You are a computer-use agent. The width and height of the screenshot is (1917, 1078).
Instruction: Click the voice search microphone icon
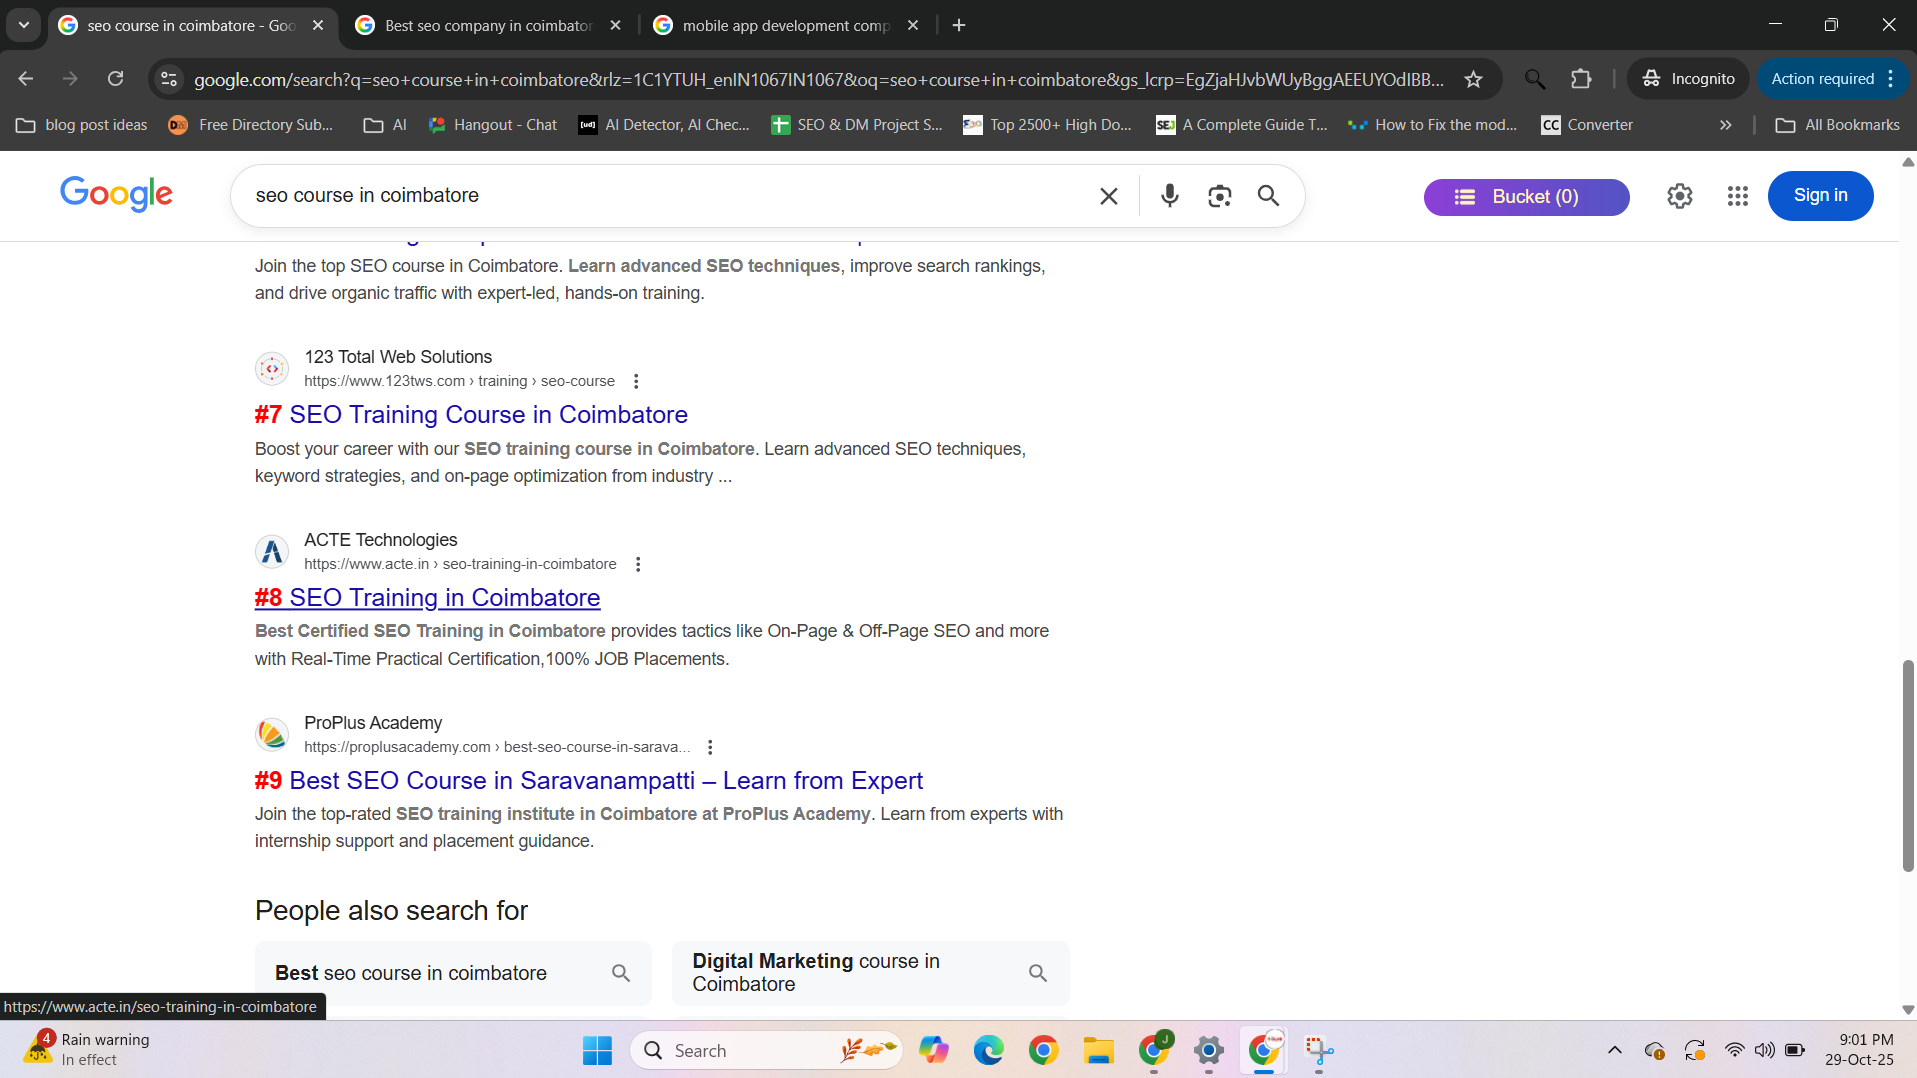click(x=1169, y=196)
